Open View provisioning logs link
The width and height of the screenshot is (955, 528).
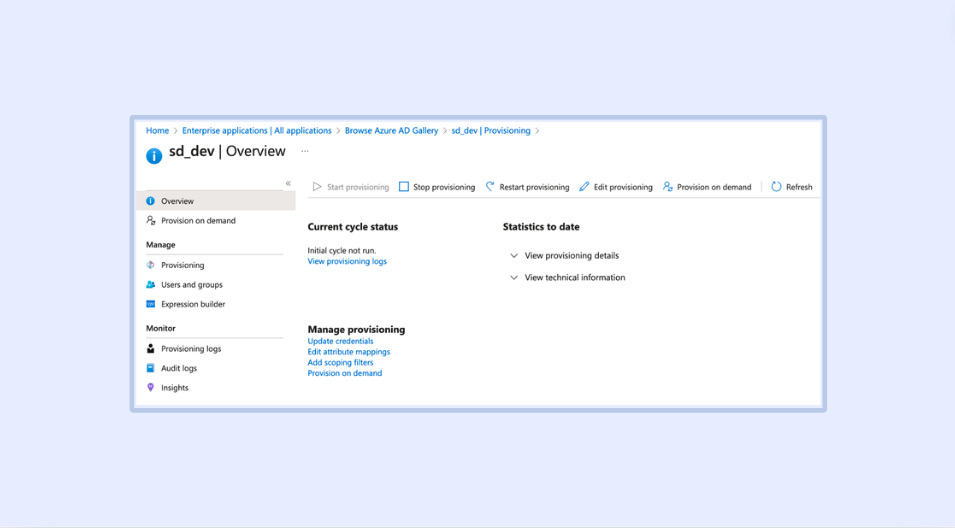[x=347, y=261]
